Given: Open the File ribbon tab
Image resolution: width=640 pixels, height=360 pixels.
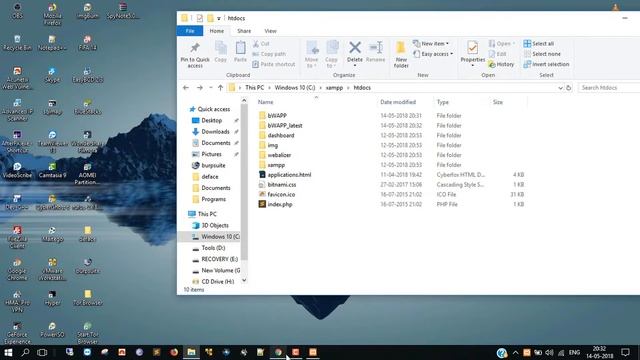Looking at the screenshot, I should pyautogui.click(x=190, y=31).
